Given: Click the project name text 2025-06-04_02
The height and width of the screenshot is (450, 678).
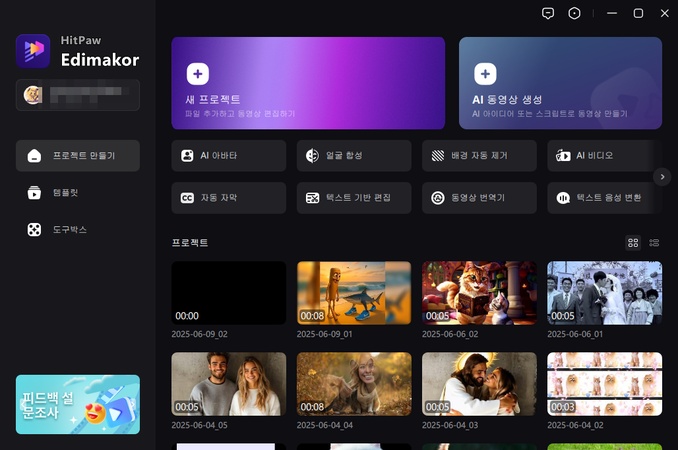Looking at the screenshot, I should coord(575,425).
